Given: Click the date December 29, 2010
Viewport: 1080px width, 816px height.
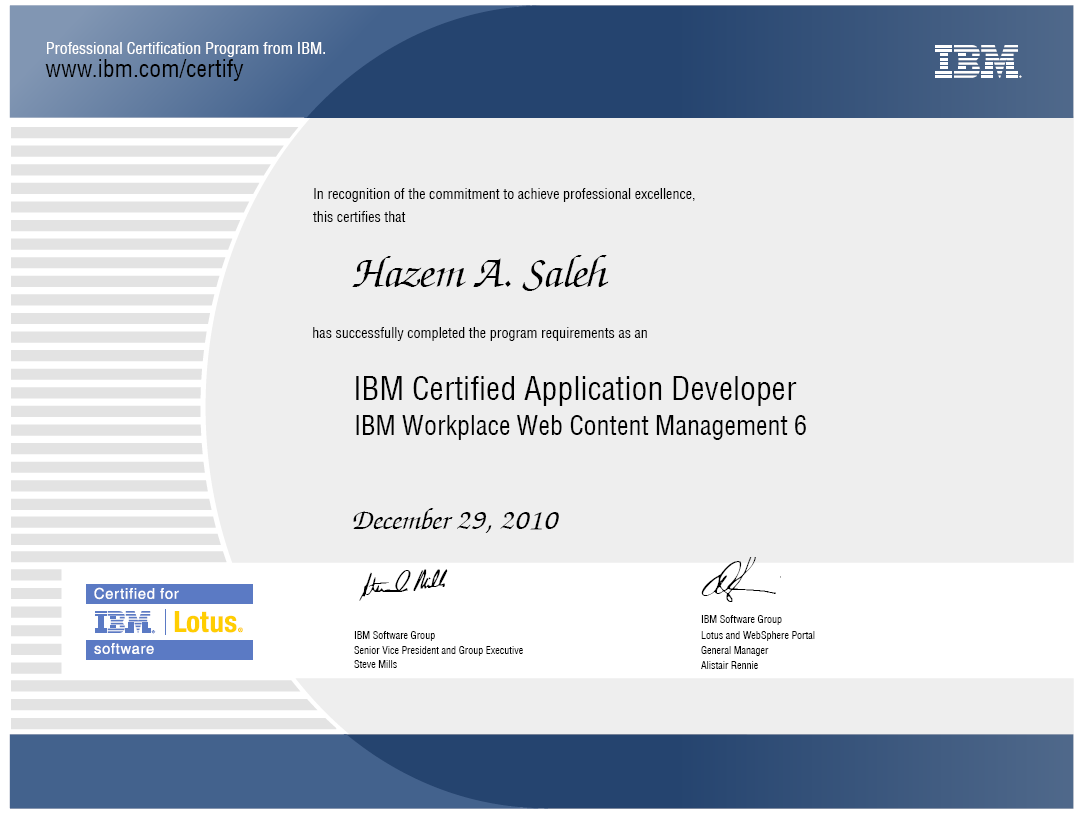Looking at the screenshot, I should coord(456,521).
